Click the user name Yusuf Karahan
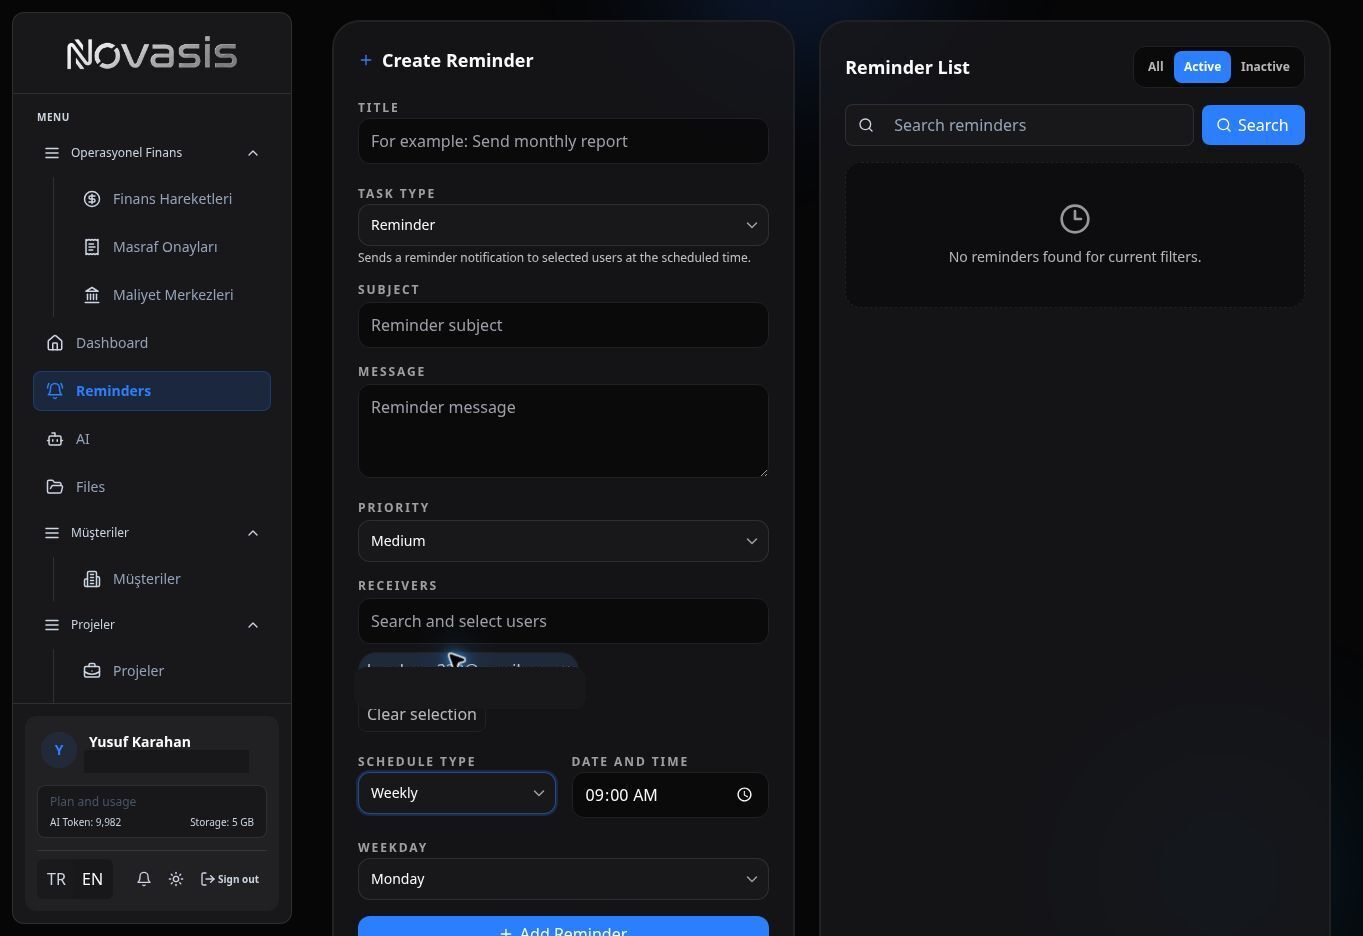Image resolution: width=1363 pixels, height=936 pixels. 139,742
